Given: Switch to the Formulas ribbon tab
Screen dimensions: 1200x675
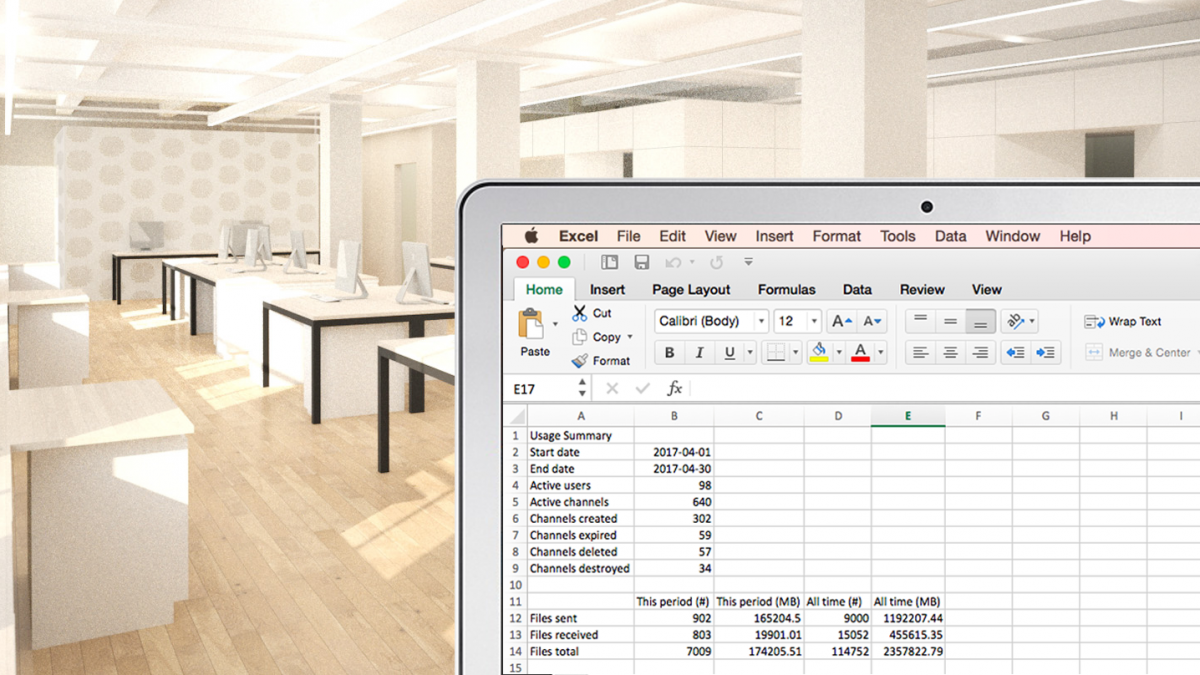Looking at the screenshot, I should (786, 290).
